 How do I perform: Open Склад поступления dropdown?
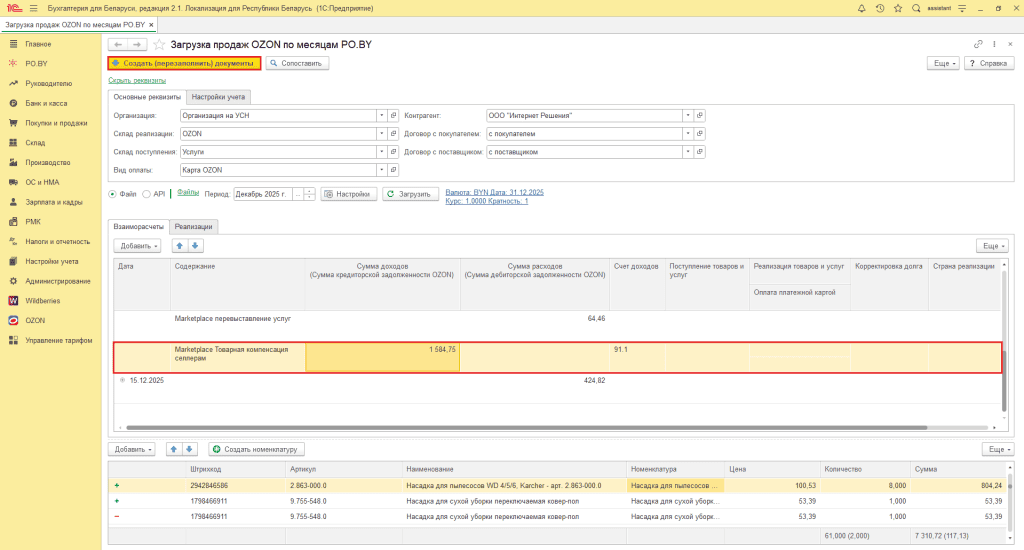click(x=381, y=152)
